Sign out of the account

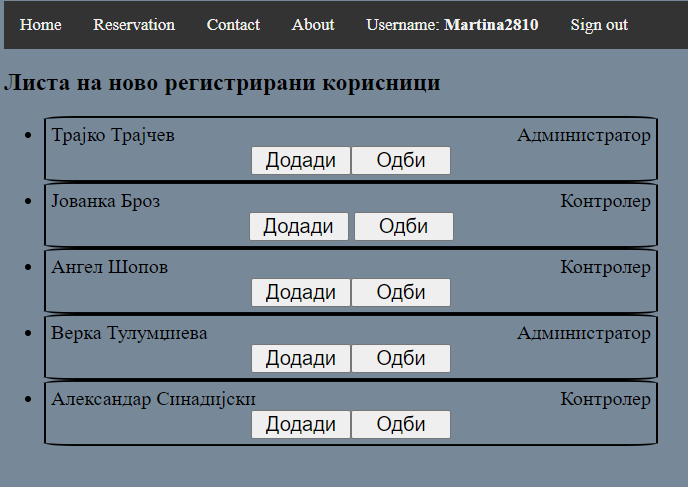click(x=599, y=25)
